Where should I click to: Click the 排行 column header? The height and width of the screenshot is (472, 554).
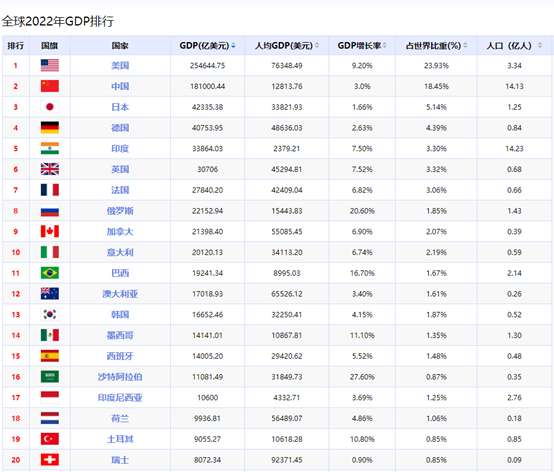tap(16, 46)
